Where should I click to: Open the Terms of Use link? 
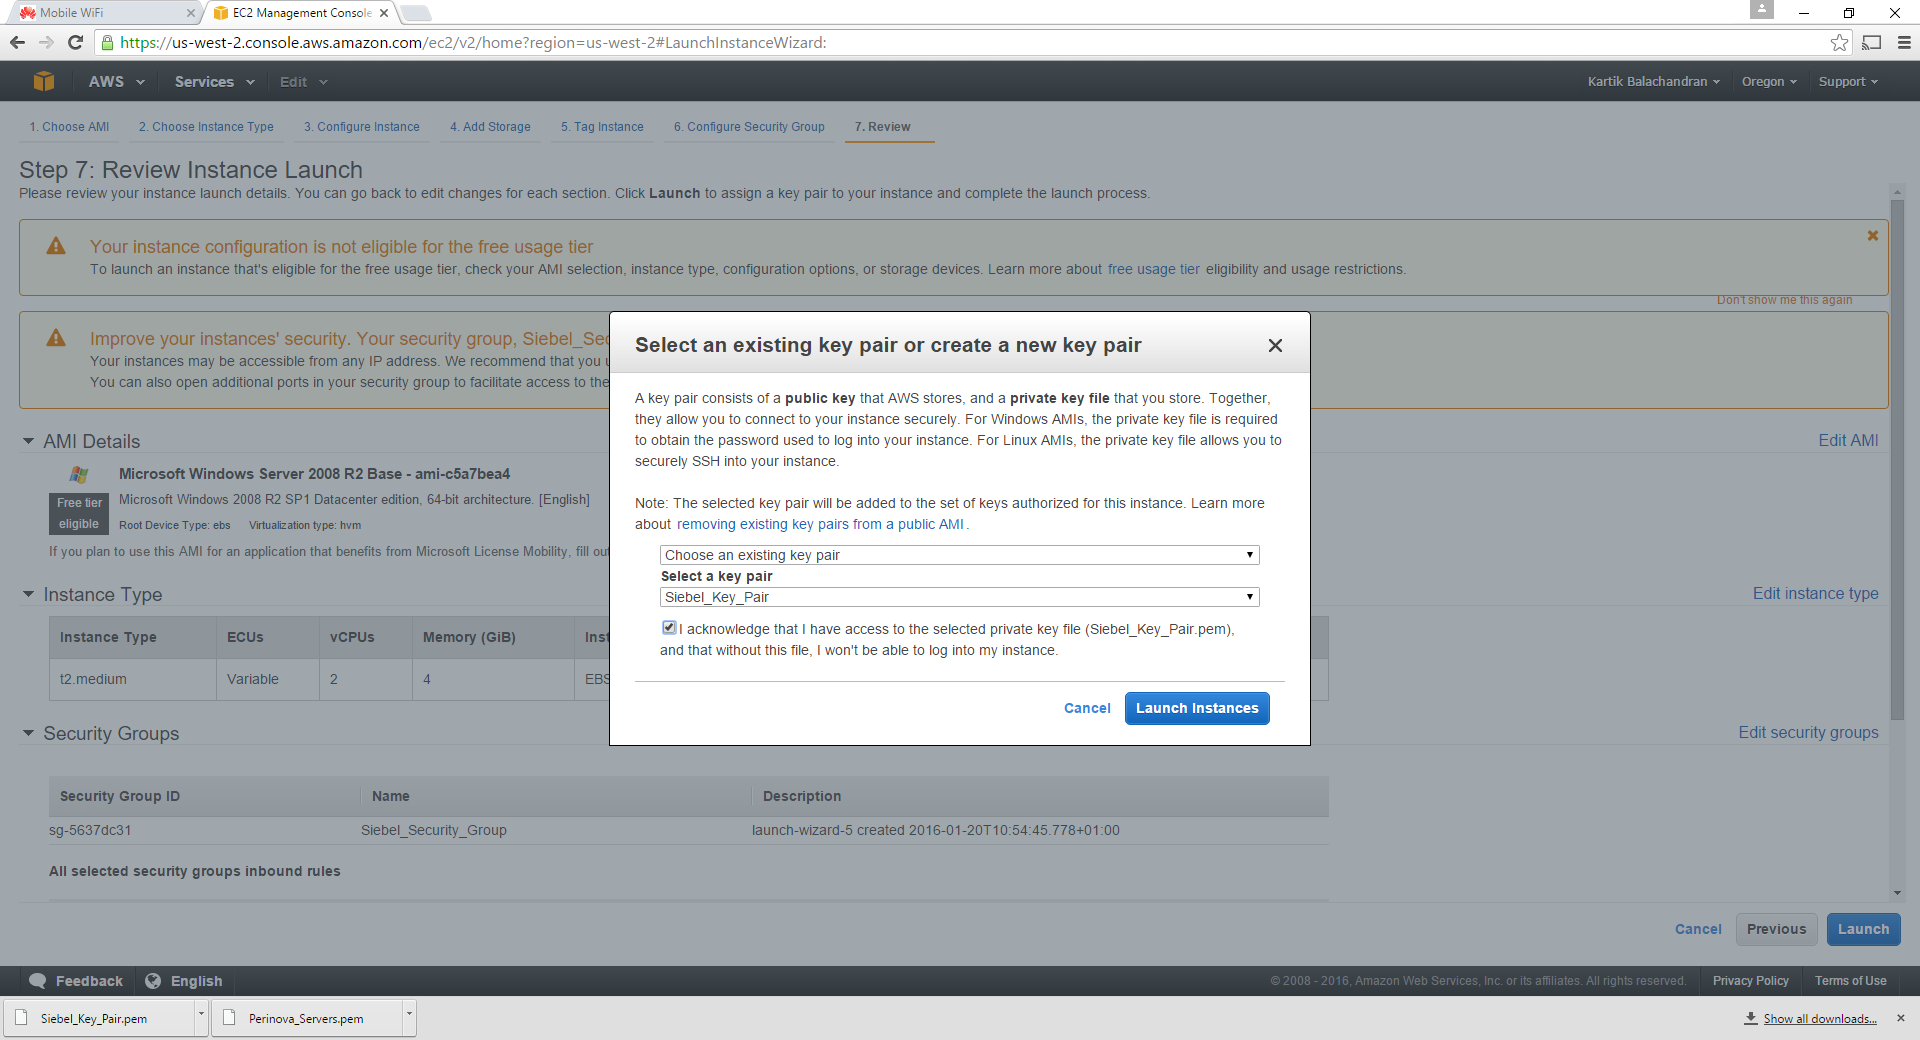point(1850,981)
